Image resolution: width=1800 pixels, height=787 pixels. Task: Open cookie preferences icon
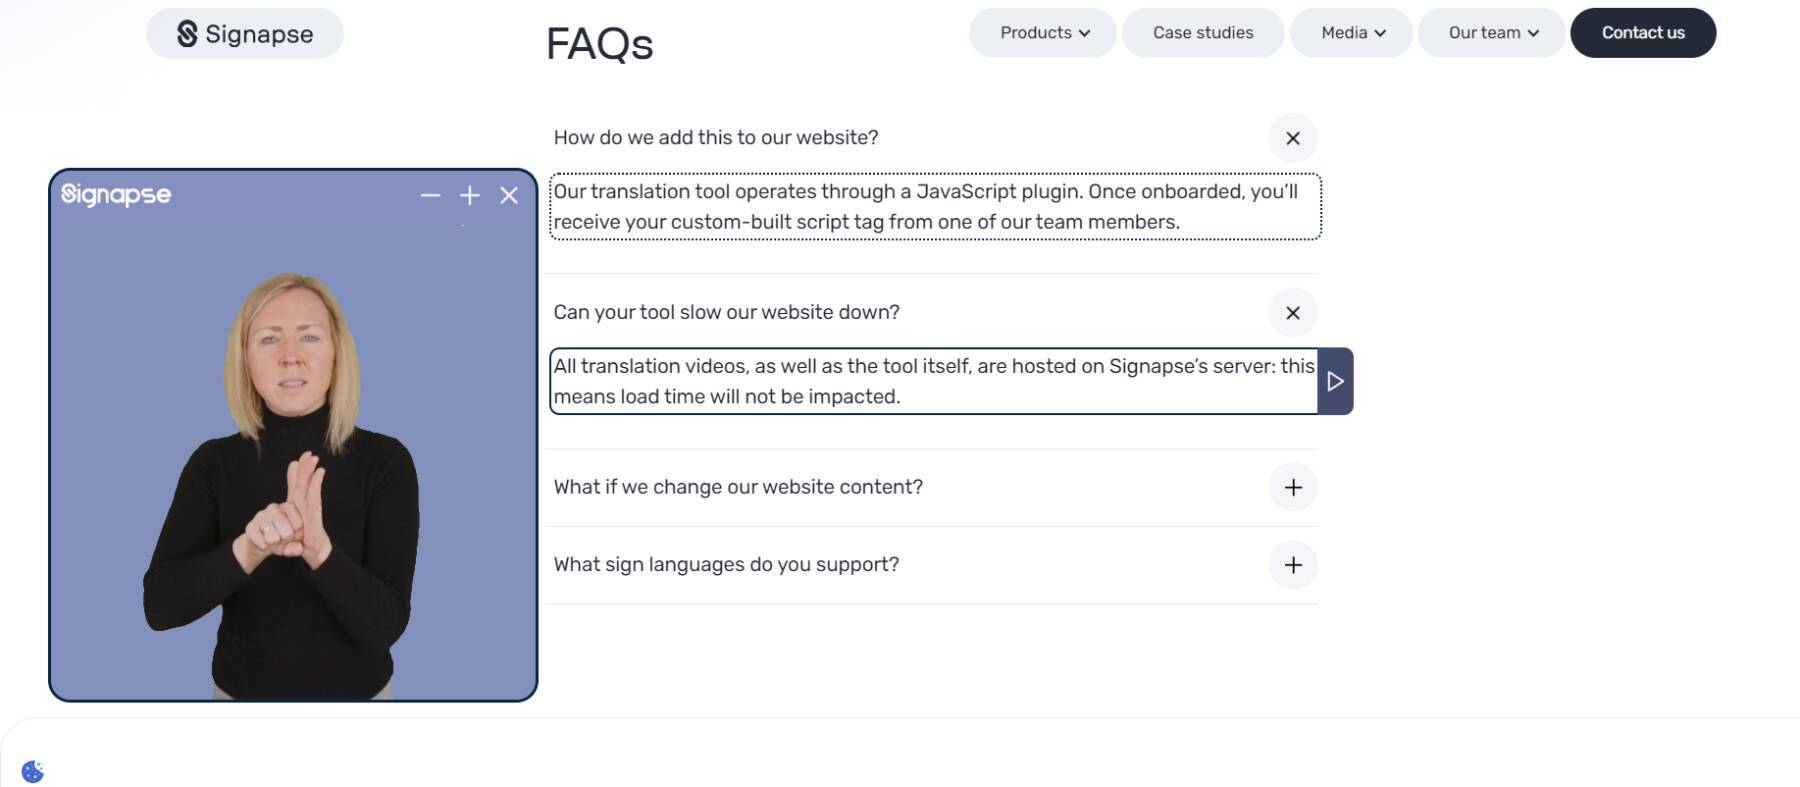[33, 771]
